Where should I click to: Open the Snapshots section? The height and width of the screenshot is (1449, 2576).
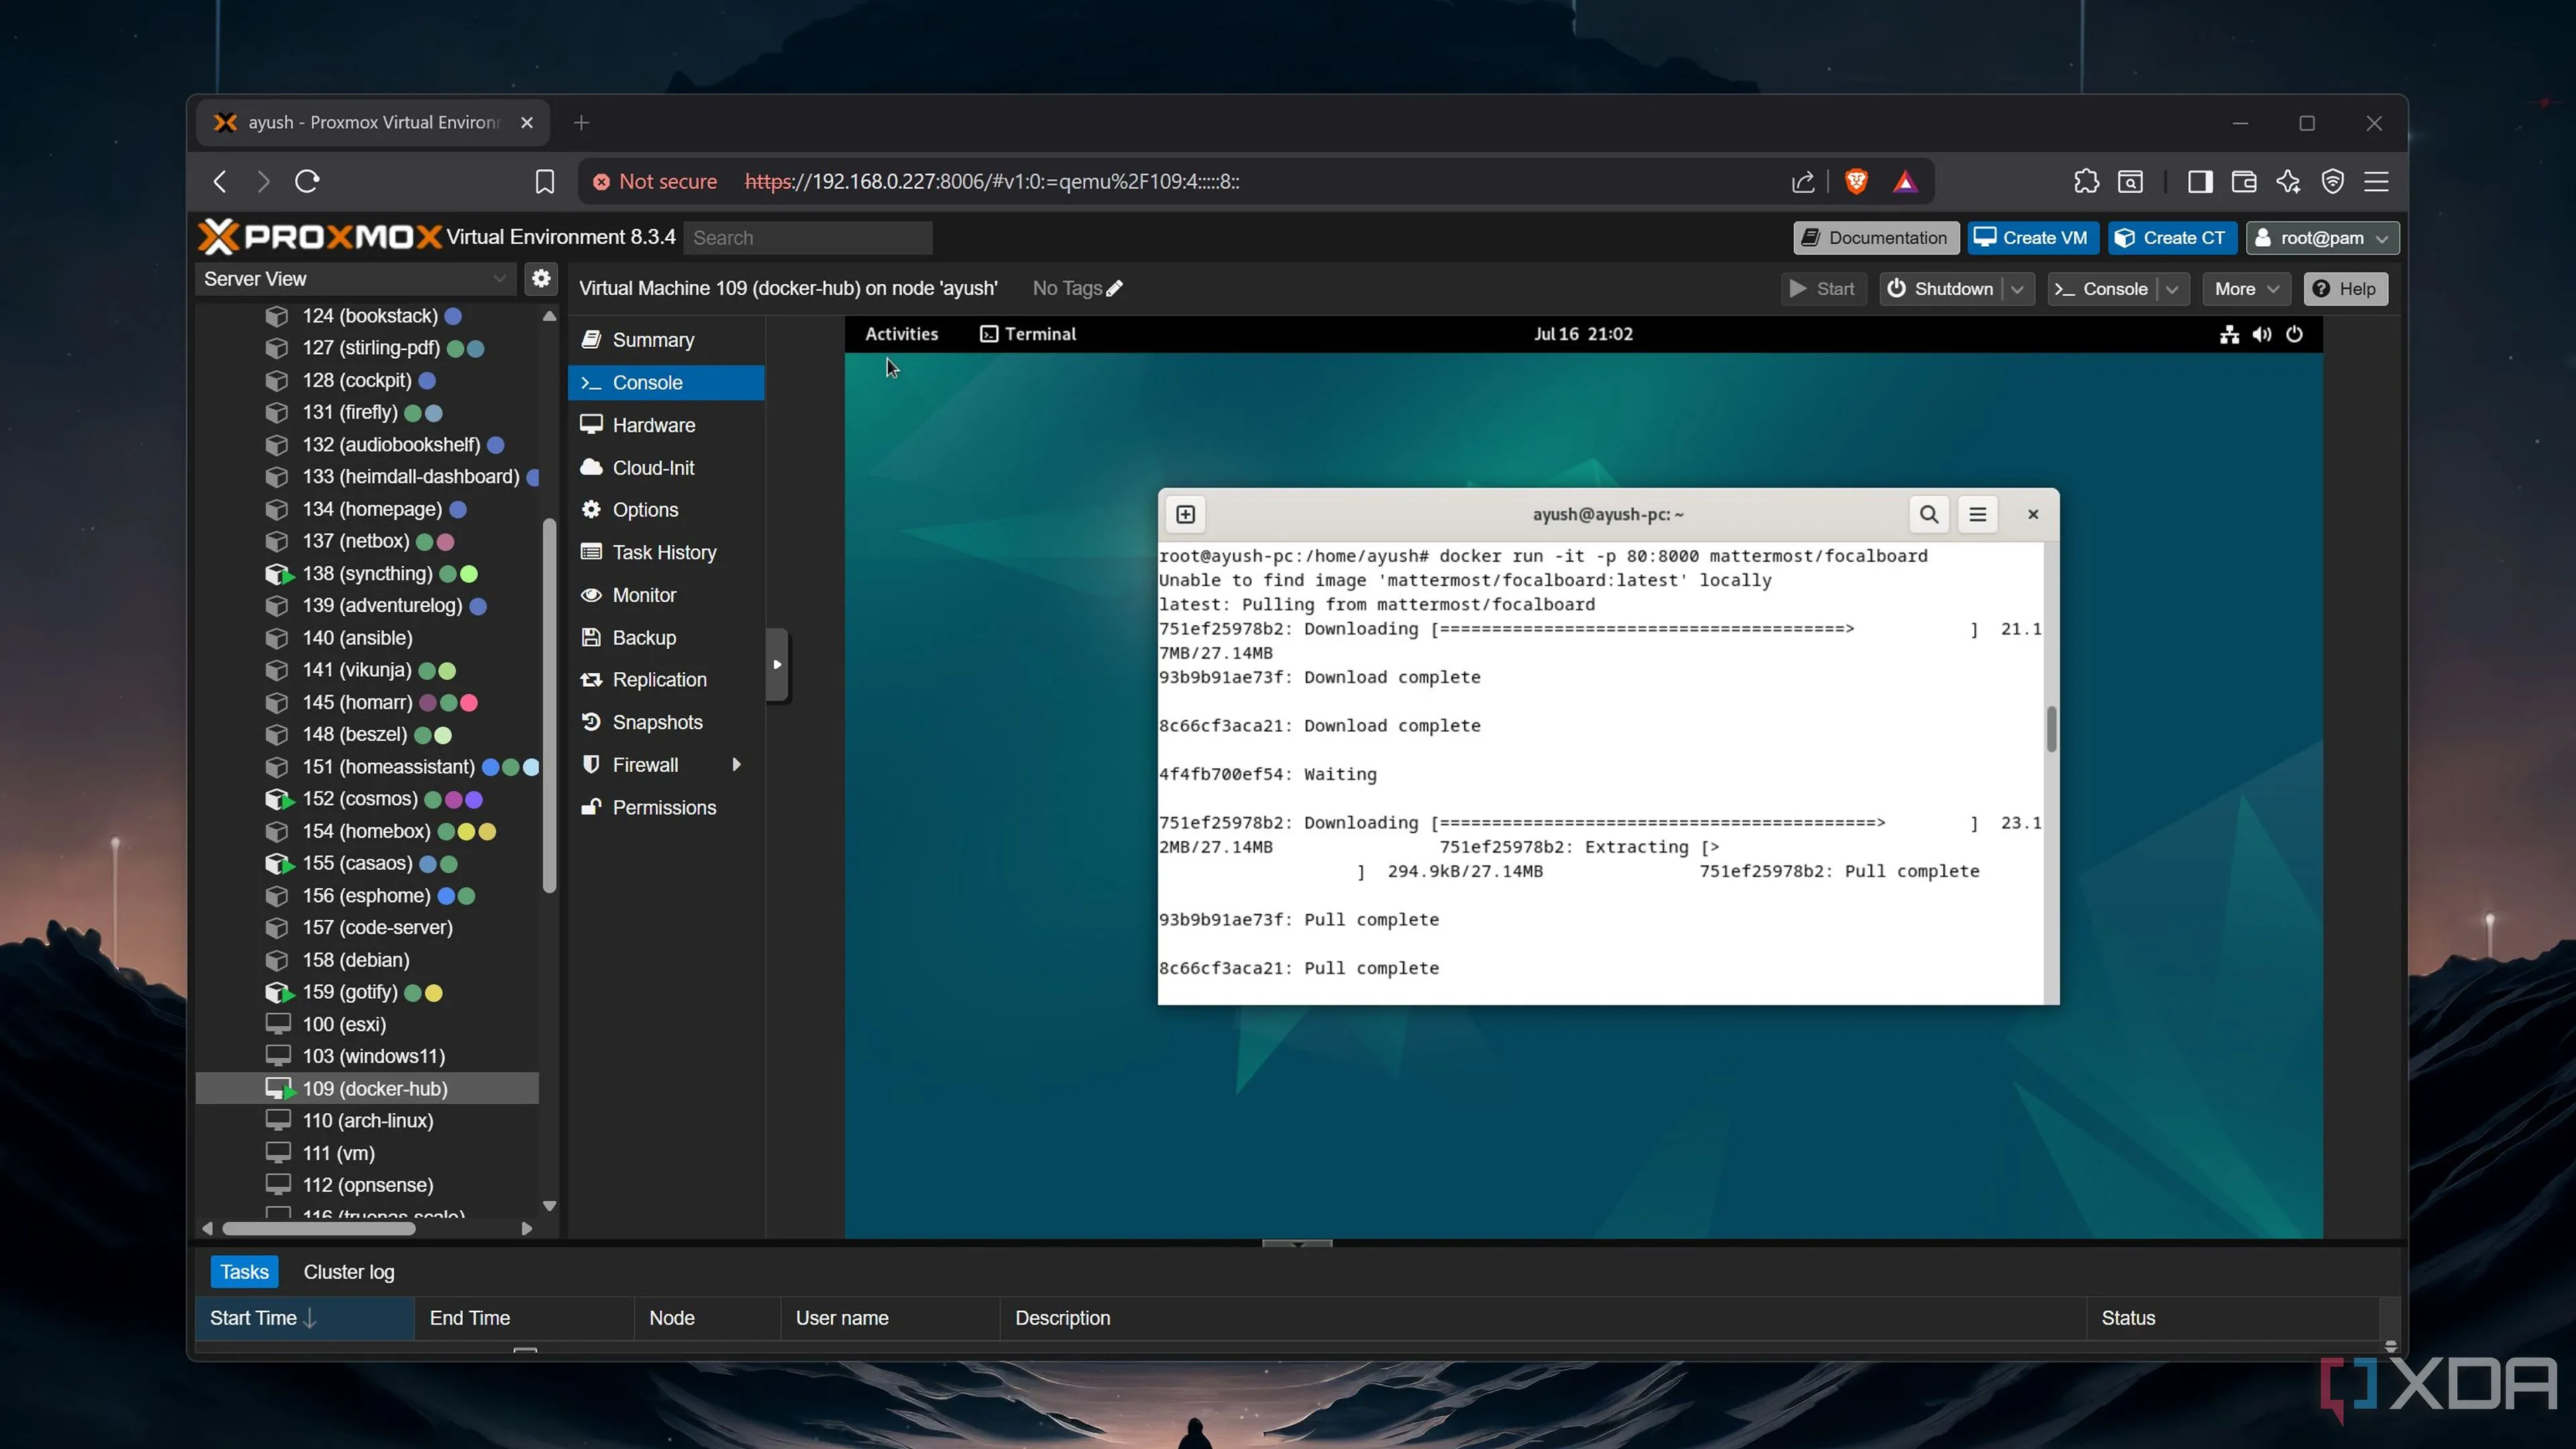tap(666, 722)
